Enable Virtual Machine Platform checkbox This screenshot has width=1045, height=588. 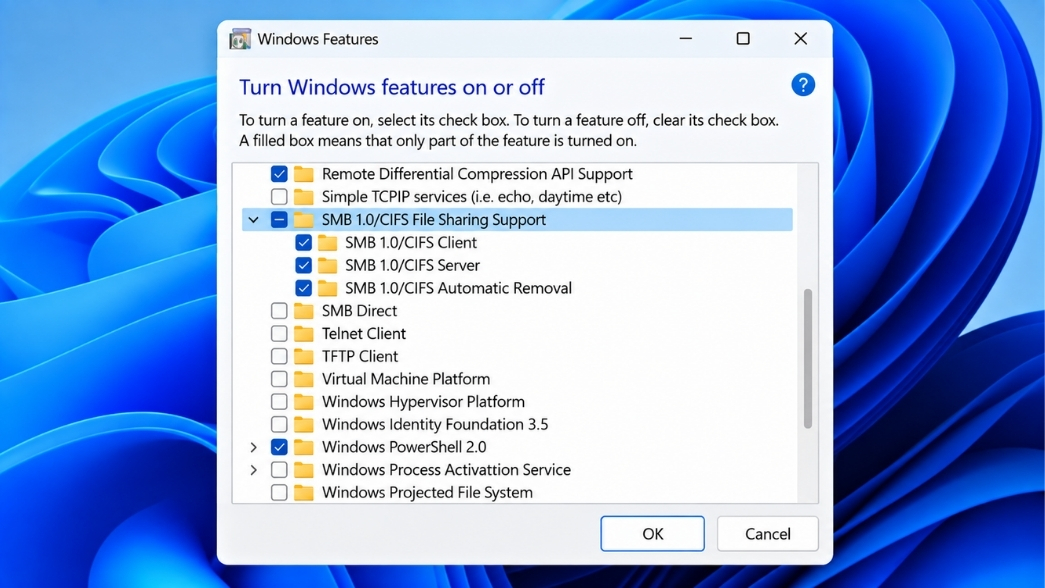coord(279,379)
